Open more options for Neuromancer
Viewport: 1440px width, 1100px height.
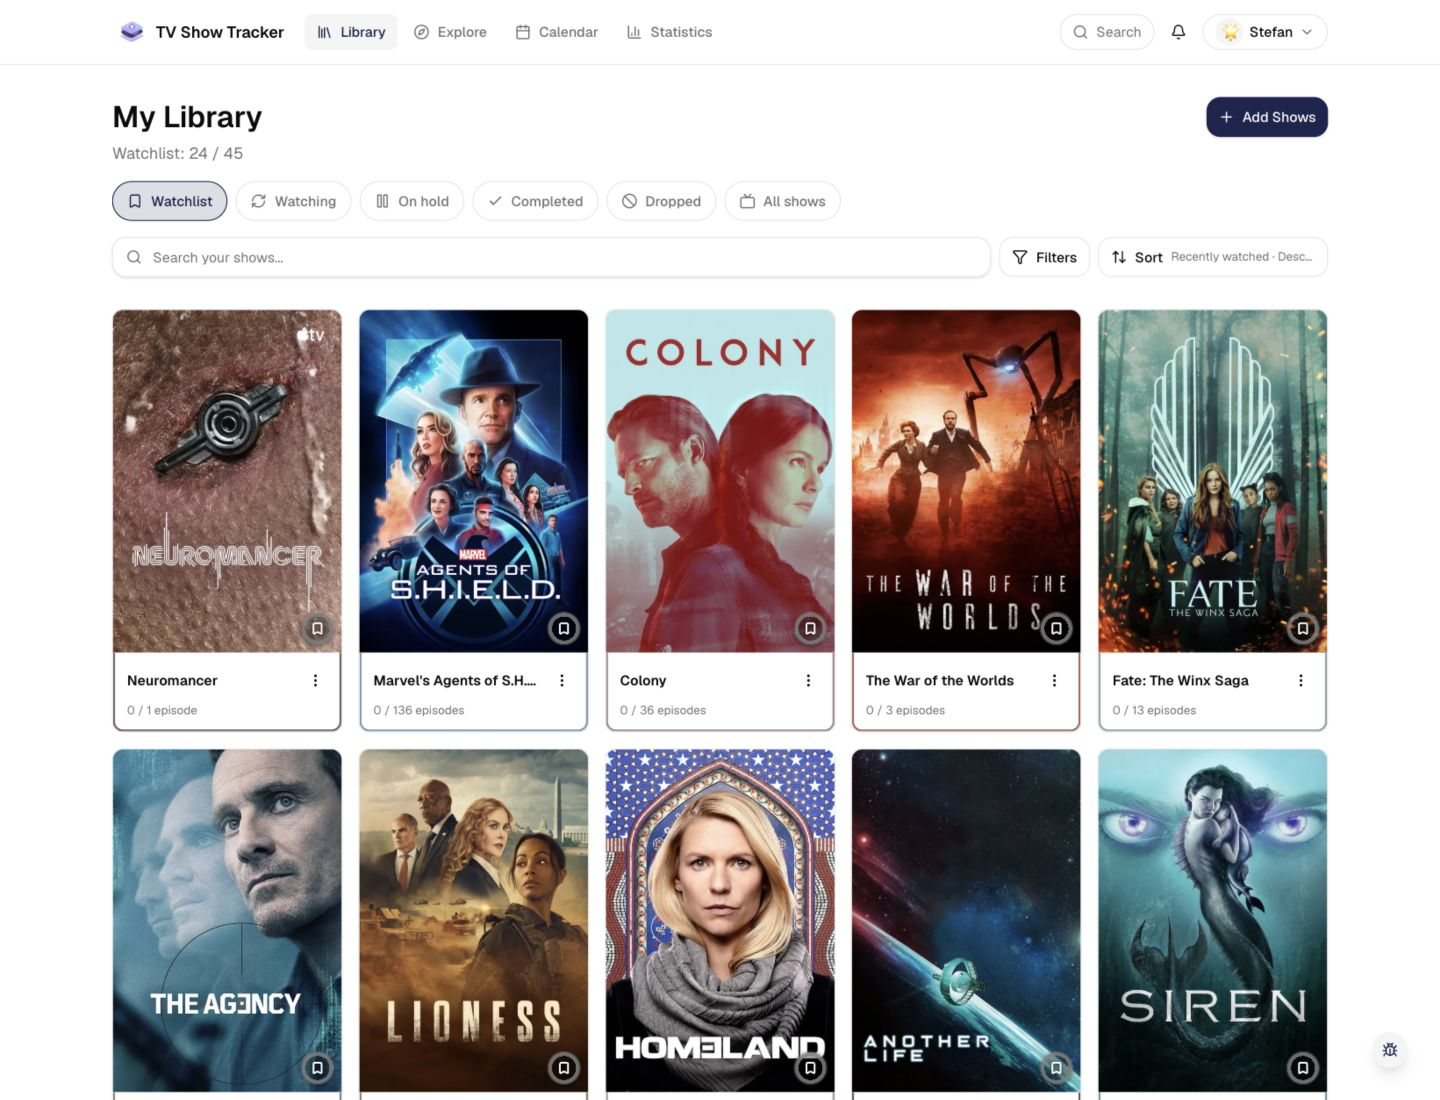coord(315,680)
